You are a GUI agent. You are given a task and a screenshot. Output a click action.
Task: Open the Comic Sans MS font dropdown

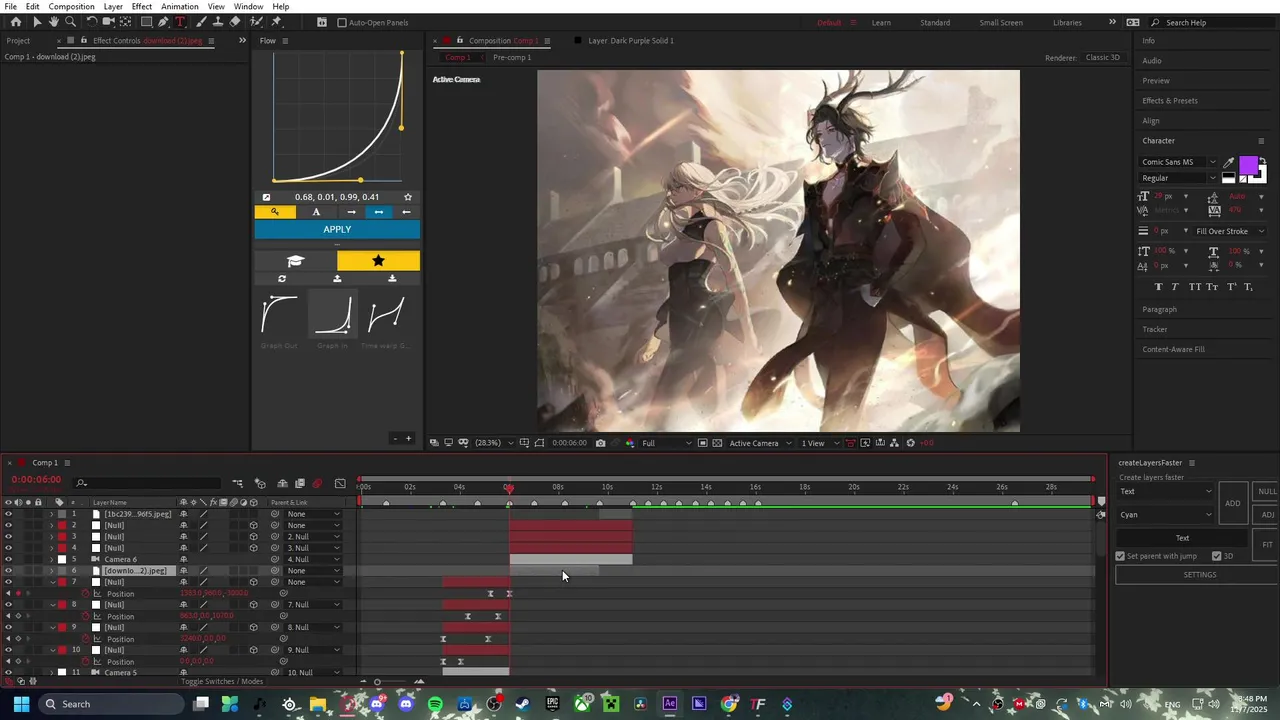pos(1179,162)
